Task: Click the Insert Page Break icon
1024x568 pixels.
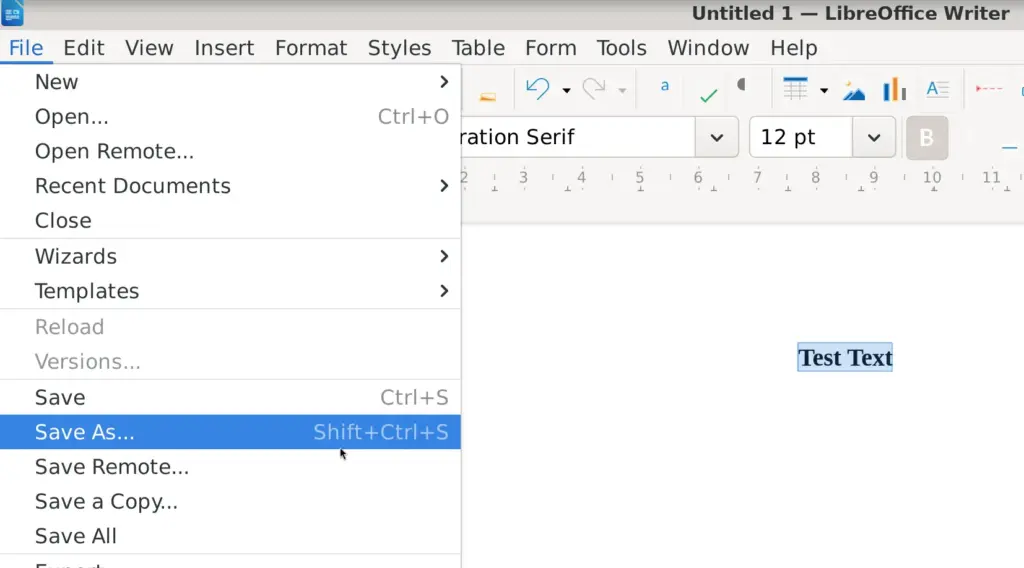Action: coord(989,89)
